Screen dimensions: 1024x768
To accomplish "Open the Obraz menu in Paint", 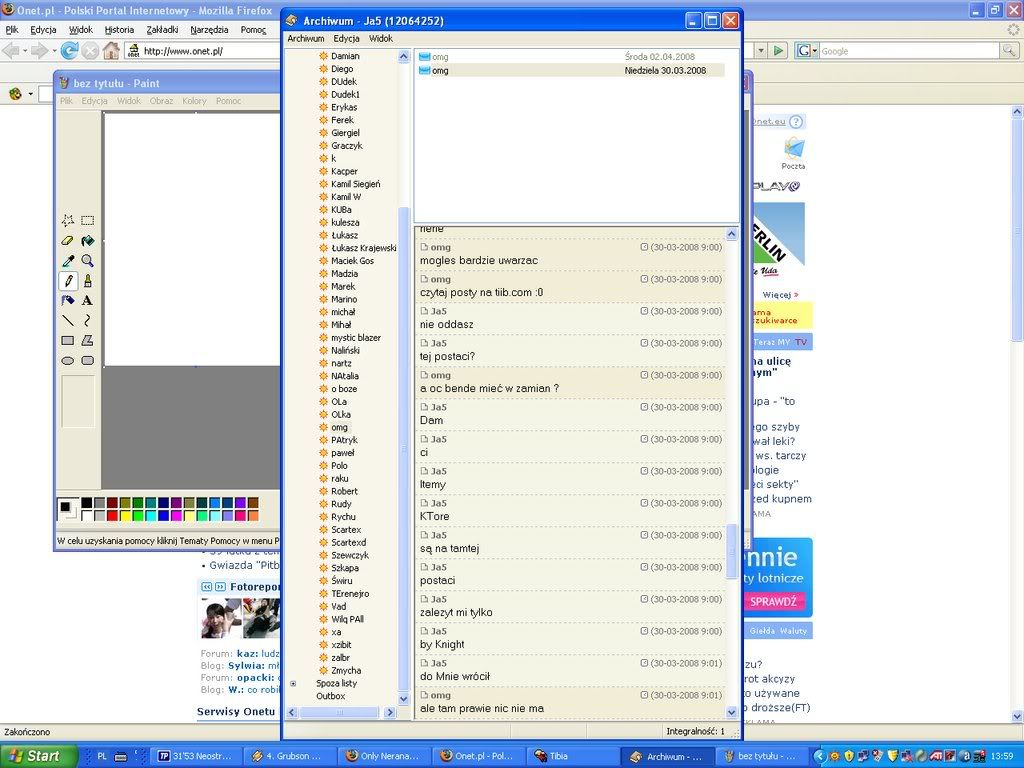I will click(161, 101).
